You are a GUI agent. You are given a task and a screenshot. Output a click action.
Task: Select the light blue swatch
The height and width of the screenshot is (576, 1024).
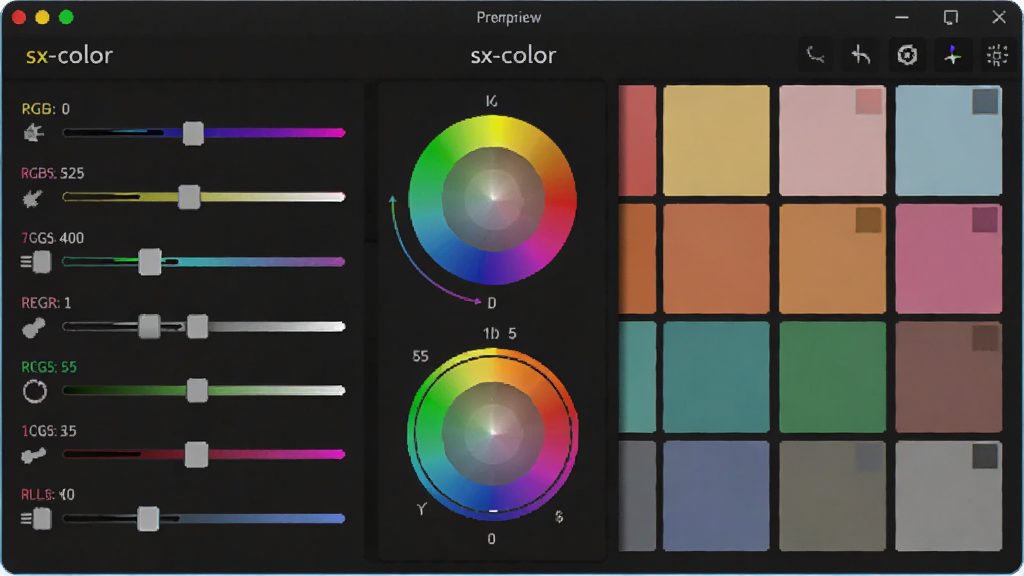(x=948, y=140)
